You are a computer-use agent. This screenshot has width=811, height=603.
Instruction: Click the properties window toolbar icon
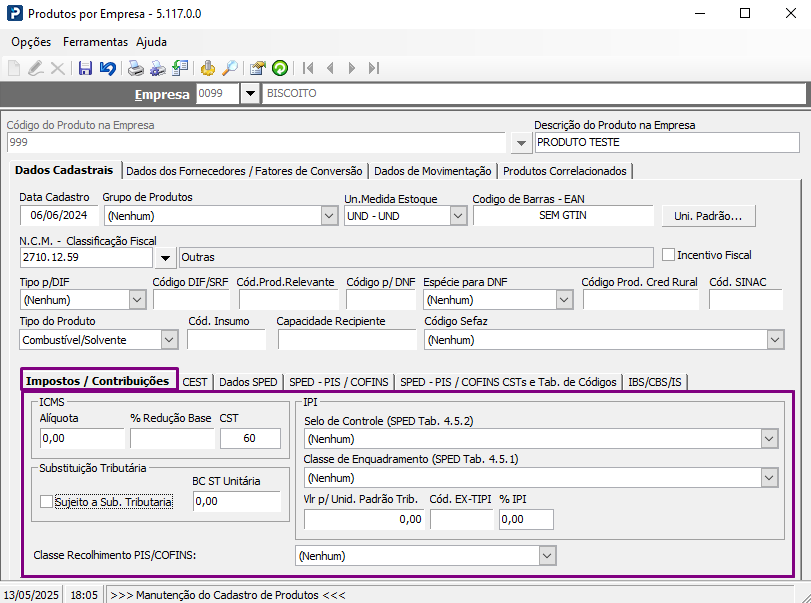257,68
